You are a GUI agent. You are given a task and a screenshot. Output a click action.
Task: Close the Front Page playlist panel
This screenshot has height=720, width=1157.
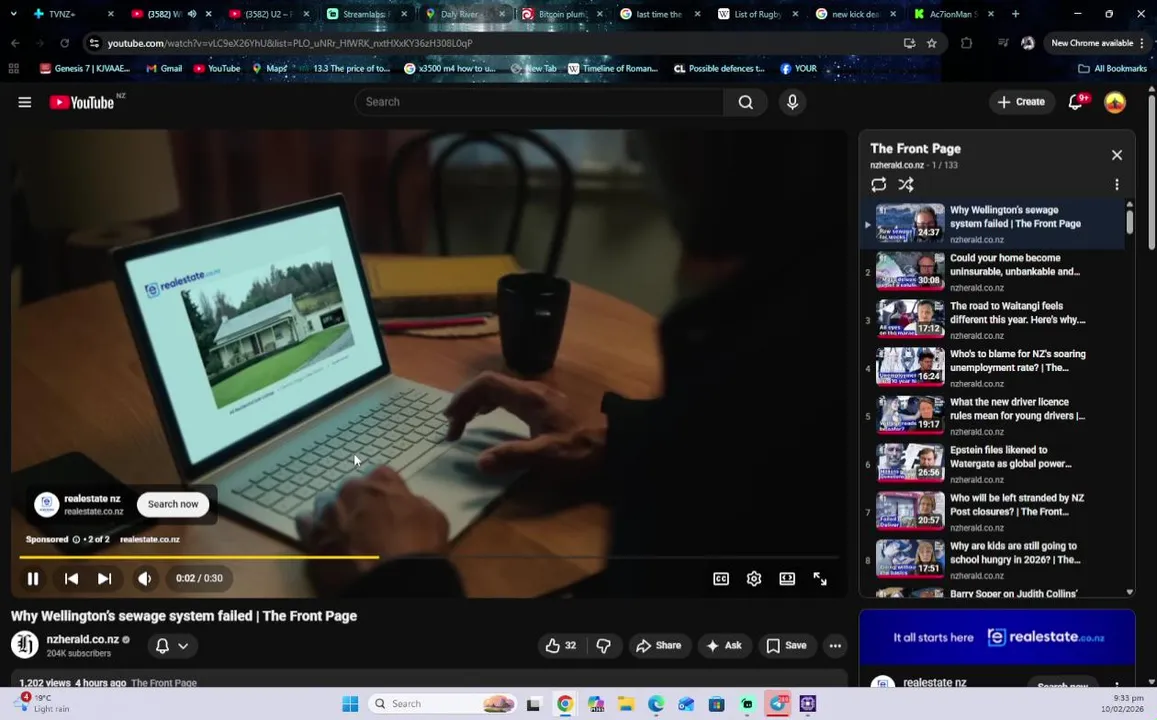click(x=1116, y=155)
